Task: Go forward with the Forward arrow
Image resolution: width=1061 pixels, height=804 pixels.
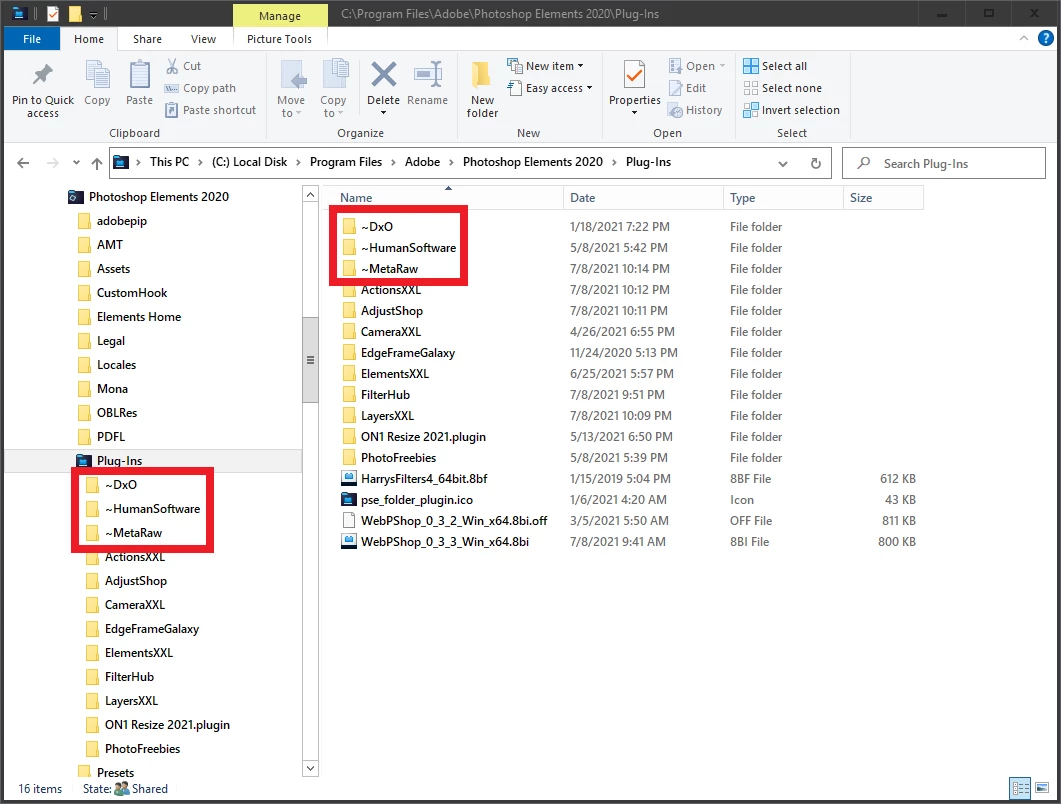Action: click(x=52, y=163)
